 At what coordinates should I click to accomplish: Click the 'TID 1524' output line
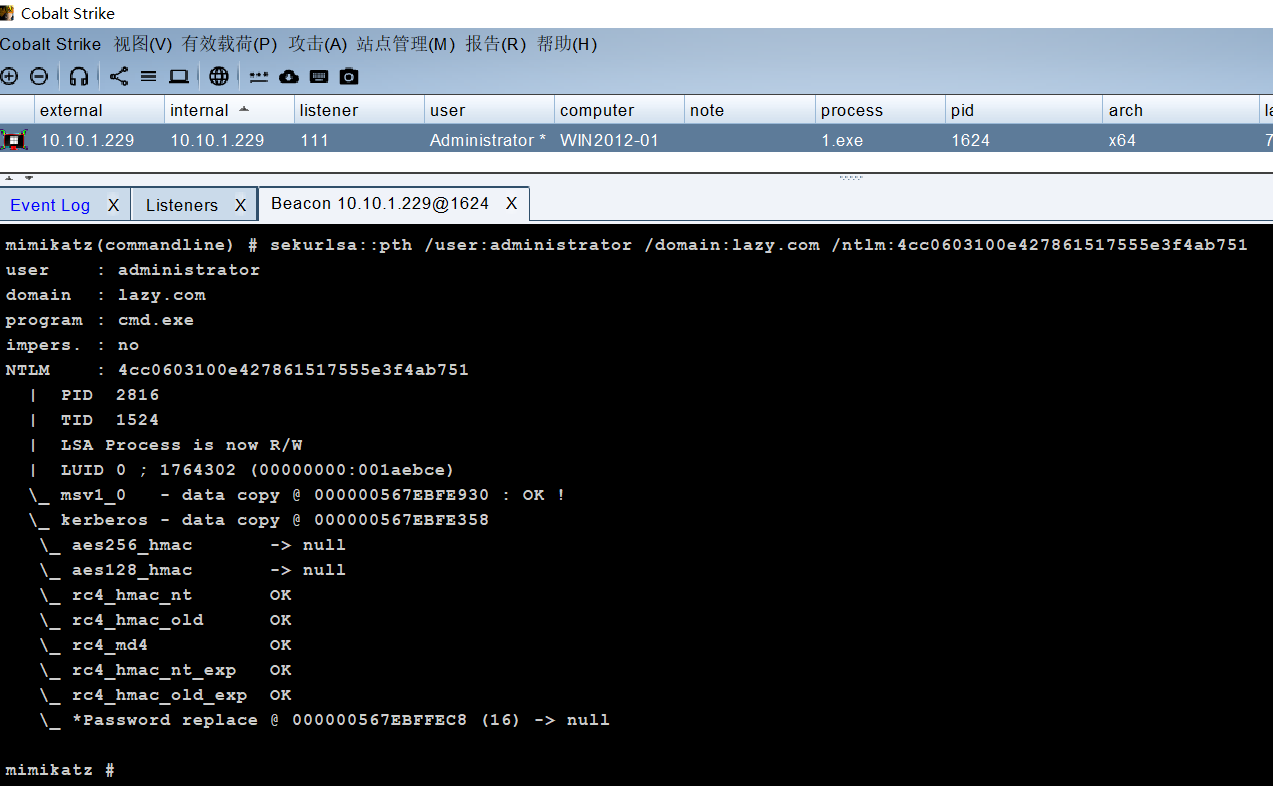94,420
